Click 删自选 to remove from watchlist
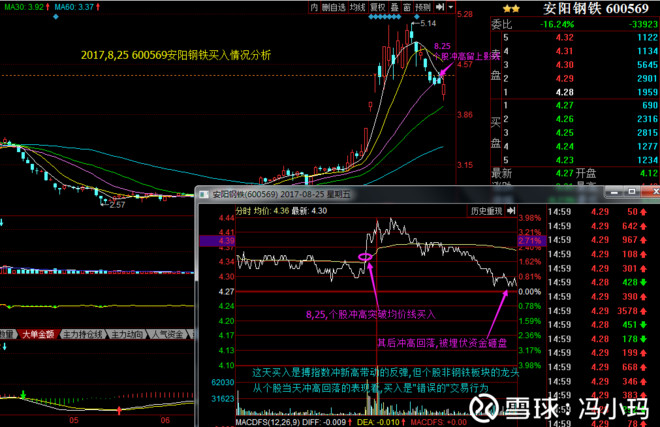The image size is (660, 427). (334, 7)
